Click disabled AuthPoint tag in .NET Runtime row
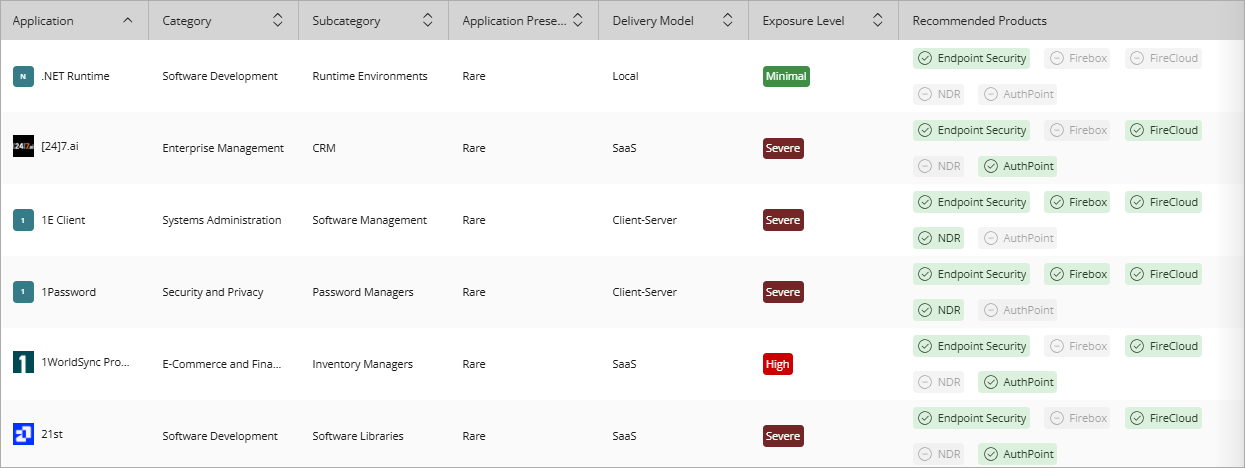 (x=1018, y=94)
